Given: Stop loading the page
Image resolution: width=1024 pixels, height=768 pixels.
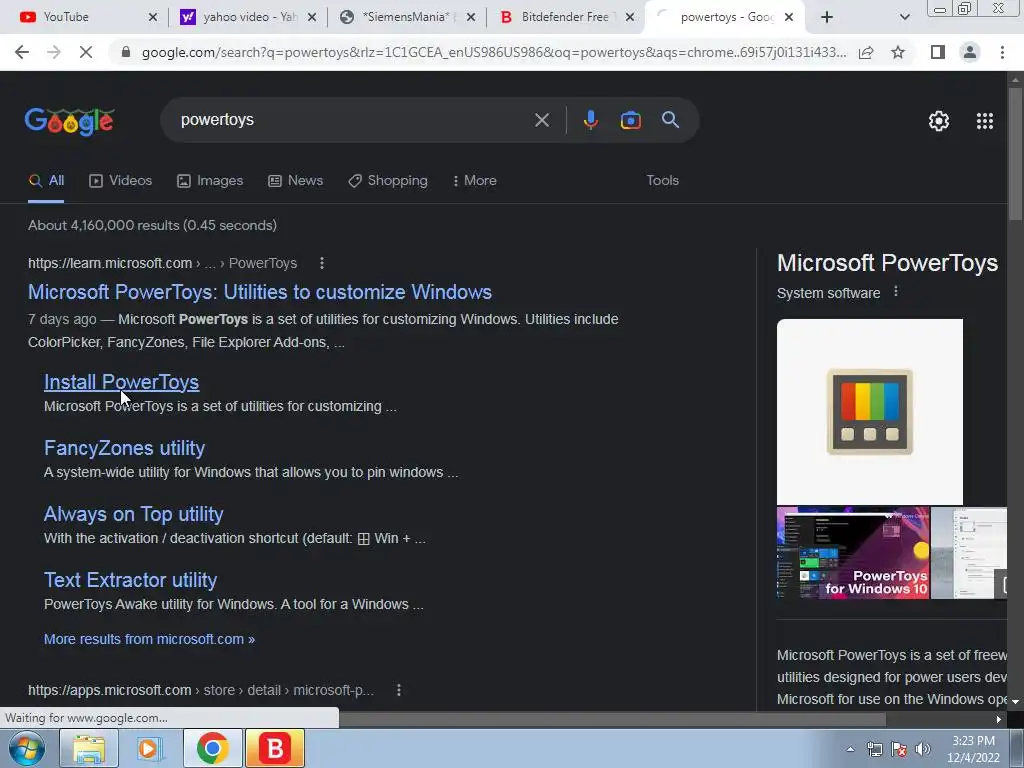Looking at the screenshot, I should (86, 52).
